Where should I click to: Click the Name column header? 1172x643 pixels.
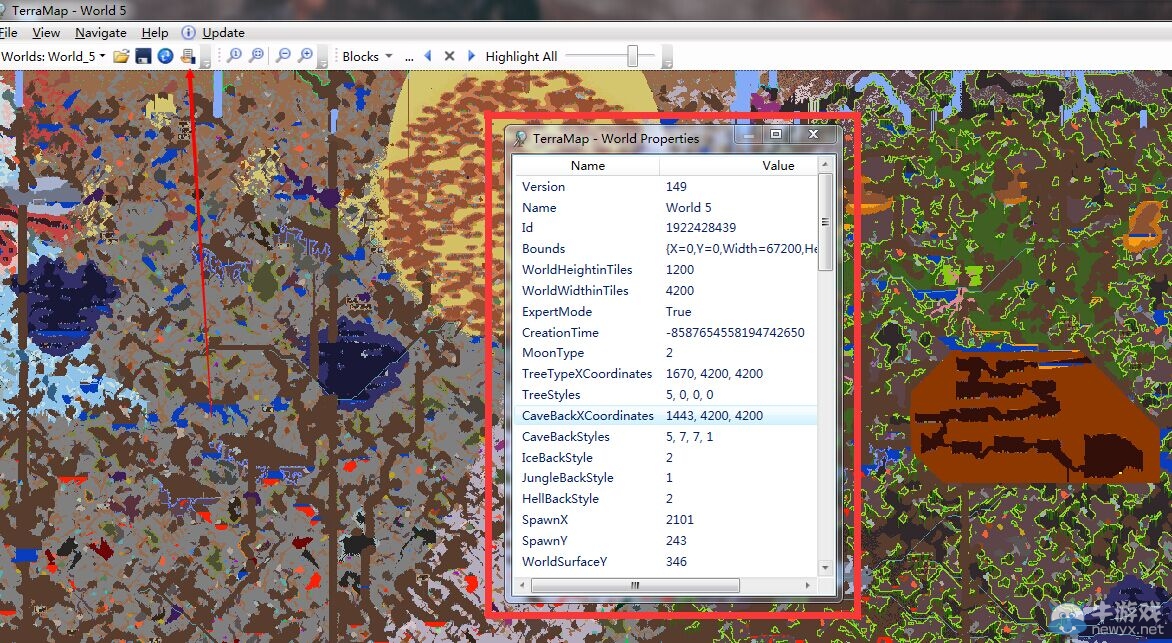(x=587, y=165)
